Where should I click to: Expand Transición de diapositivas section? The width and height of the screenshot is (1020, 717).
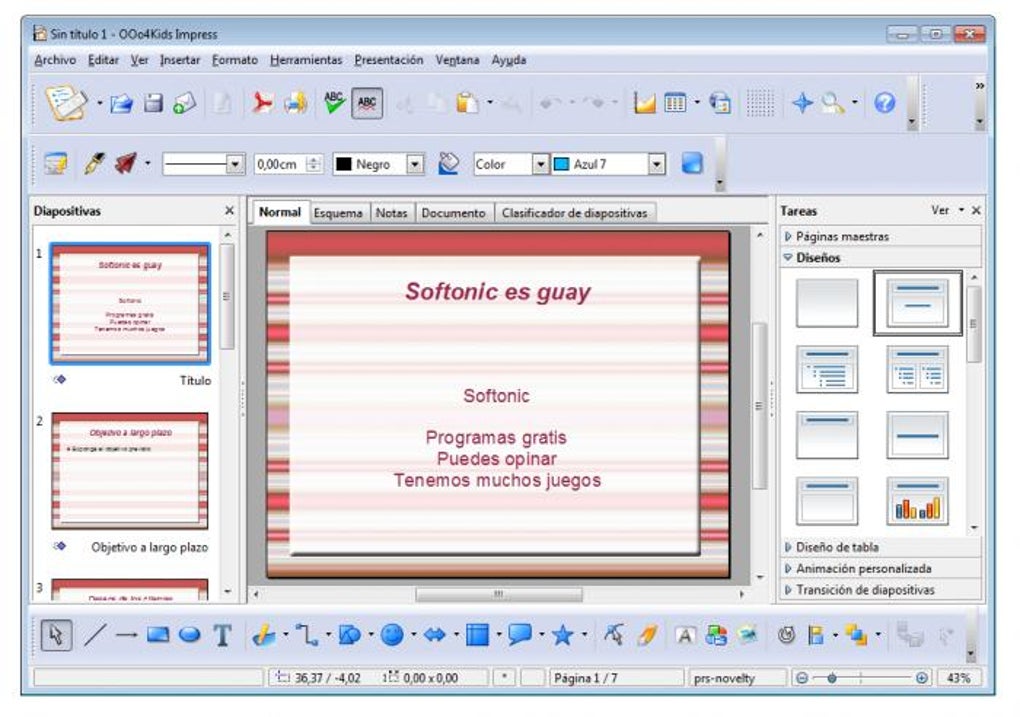click(x=881, y=590)
